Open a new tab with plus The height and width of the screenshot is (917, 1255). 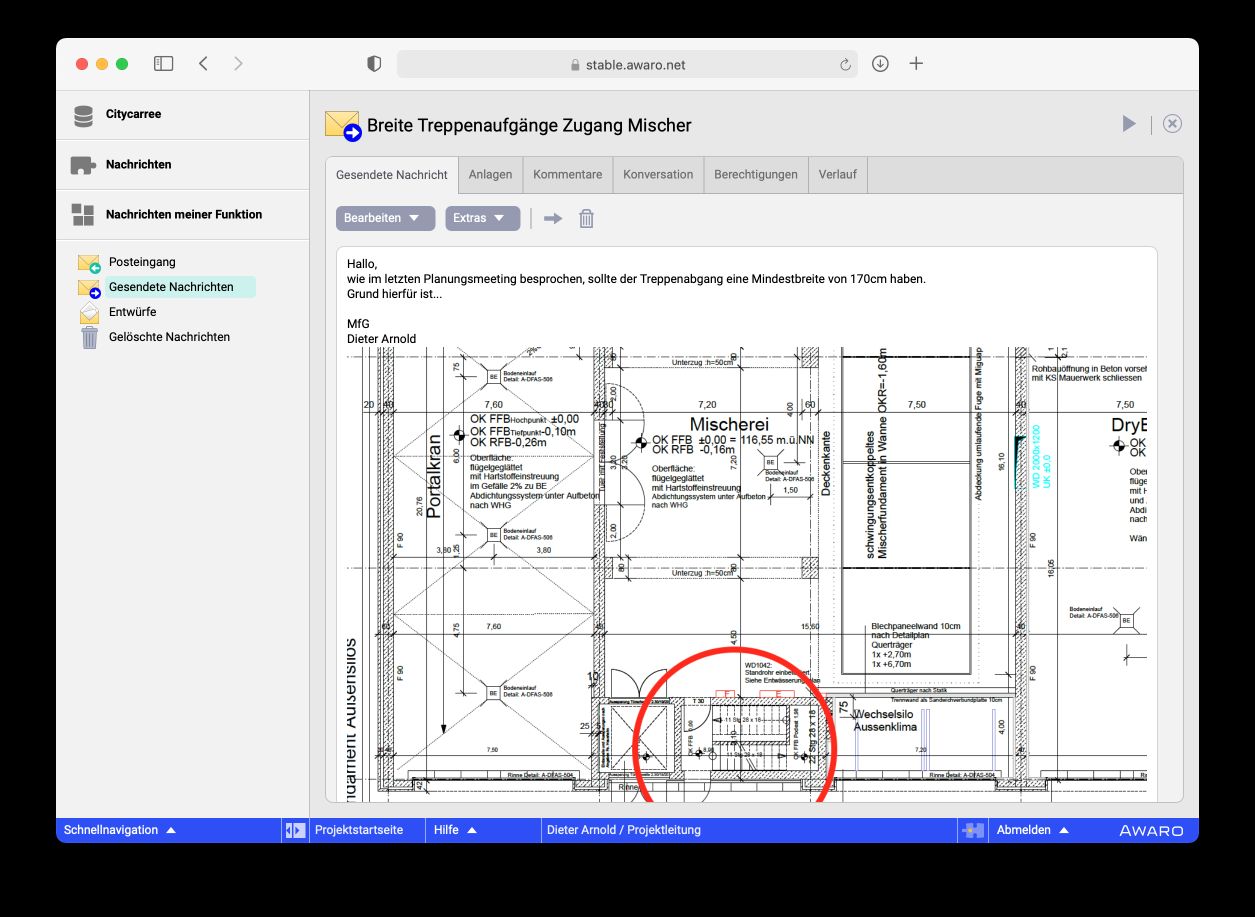tap(916, 64)
